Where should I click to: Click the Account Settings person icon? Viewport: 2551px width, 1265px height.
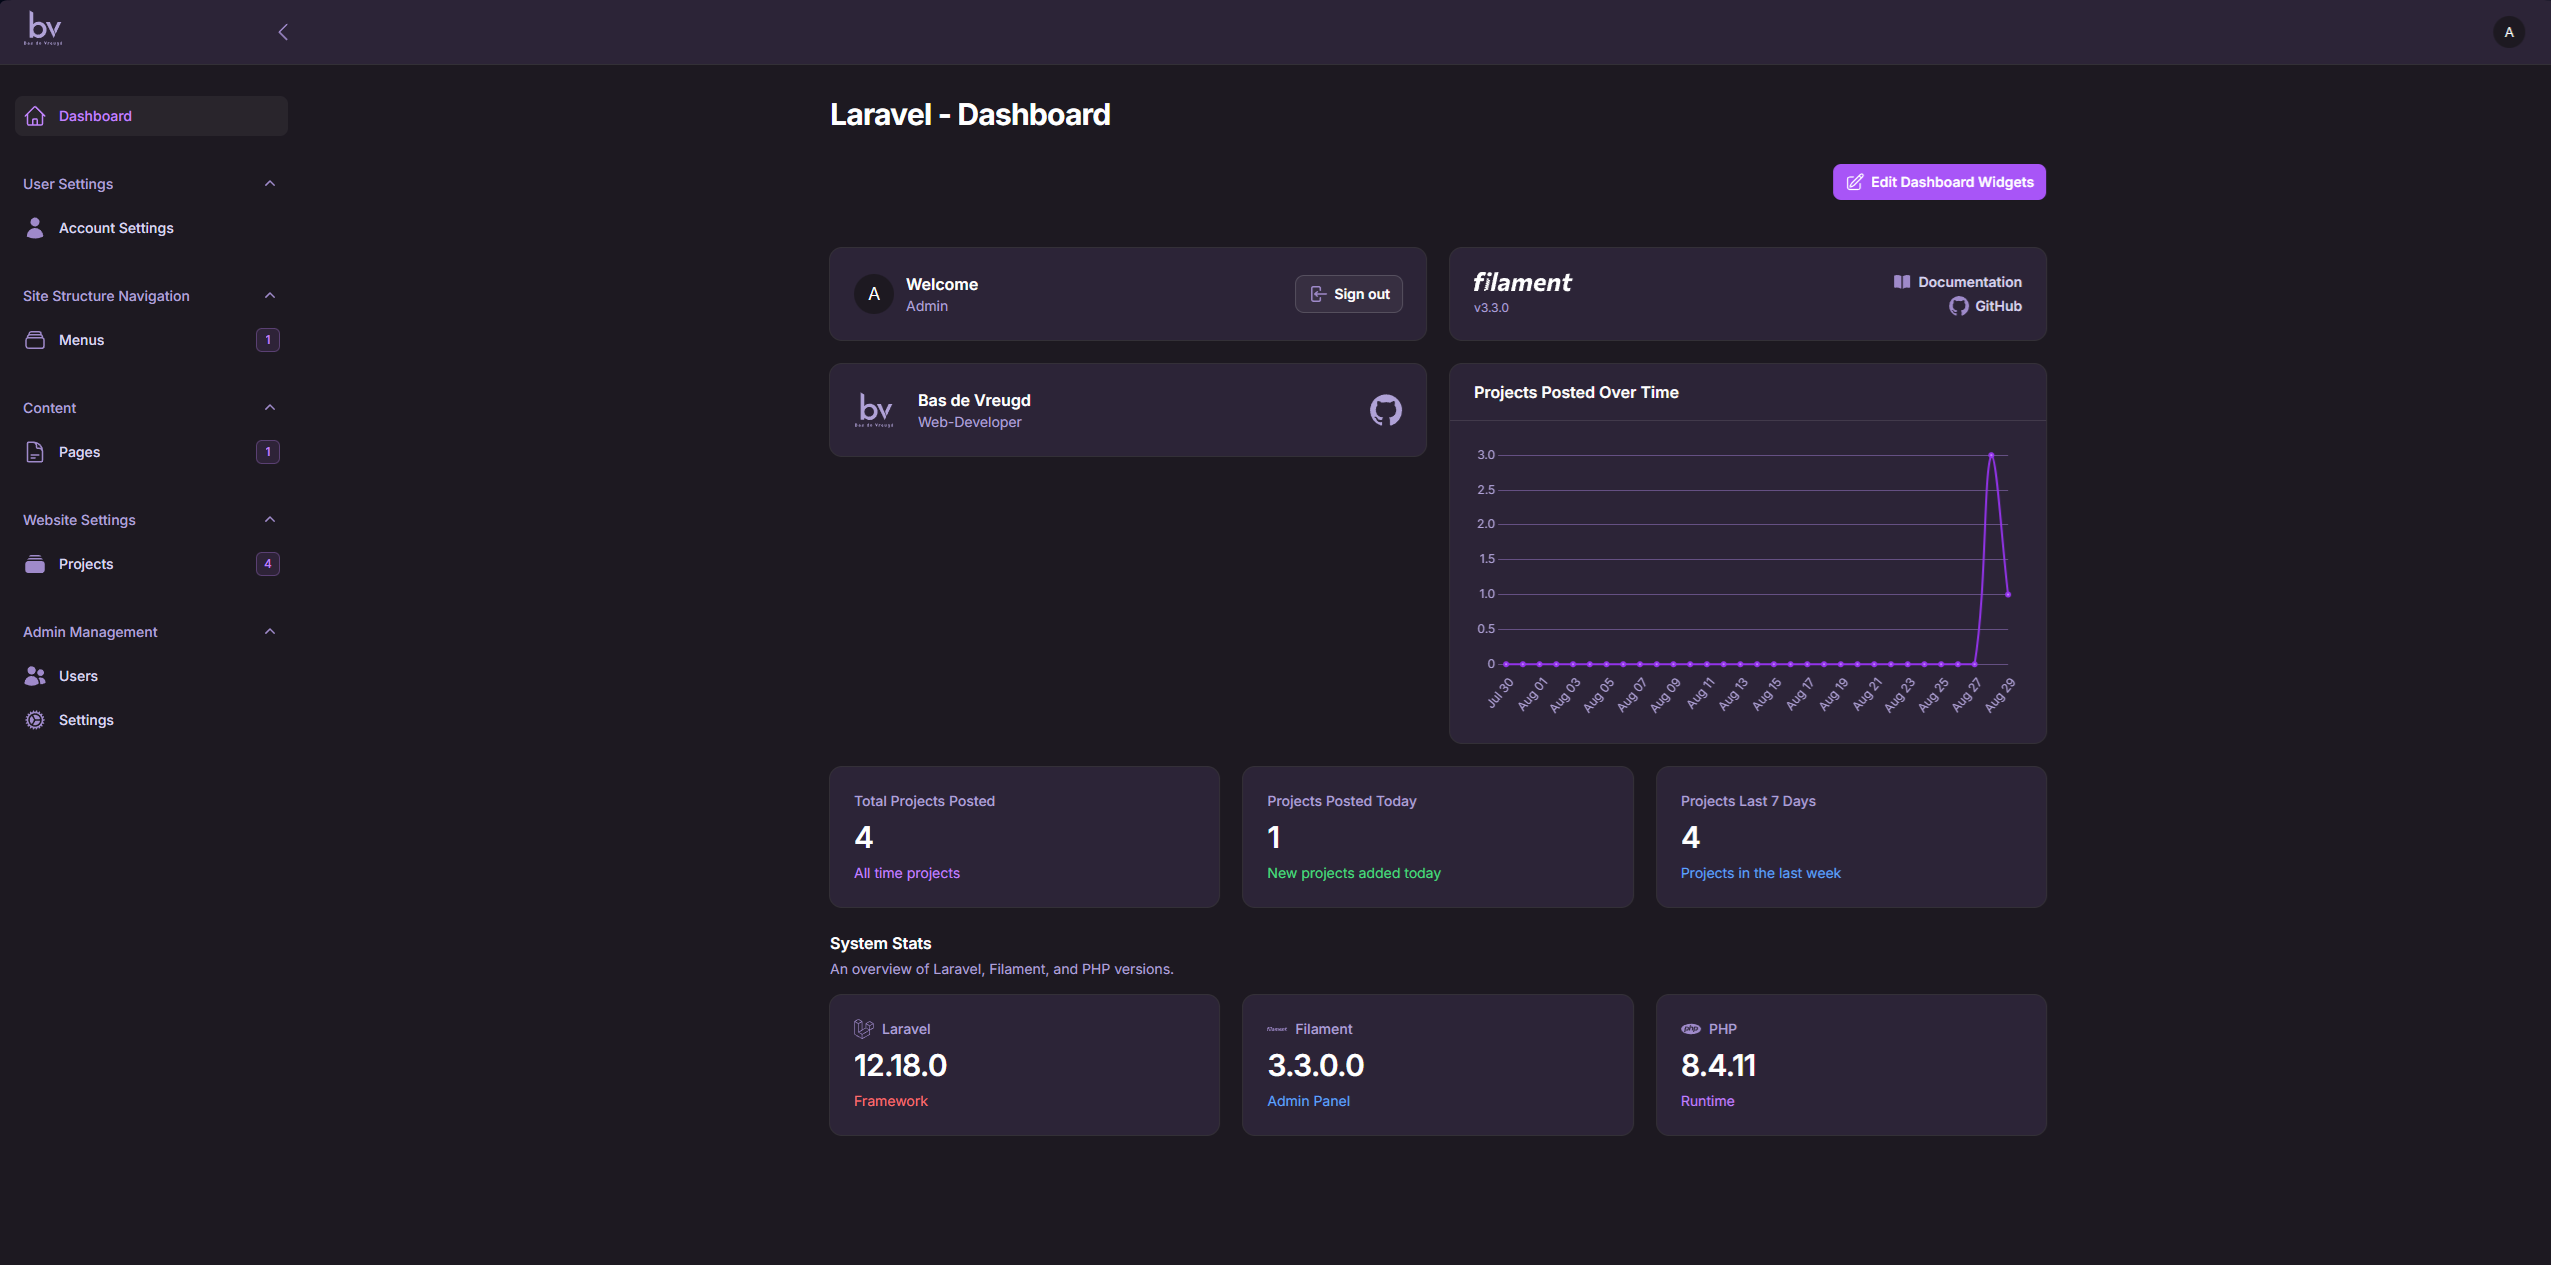[35, 227]
